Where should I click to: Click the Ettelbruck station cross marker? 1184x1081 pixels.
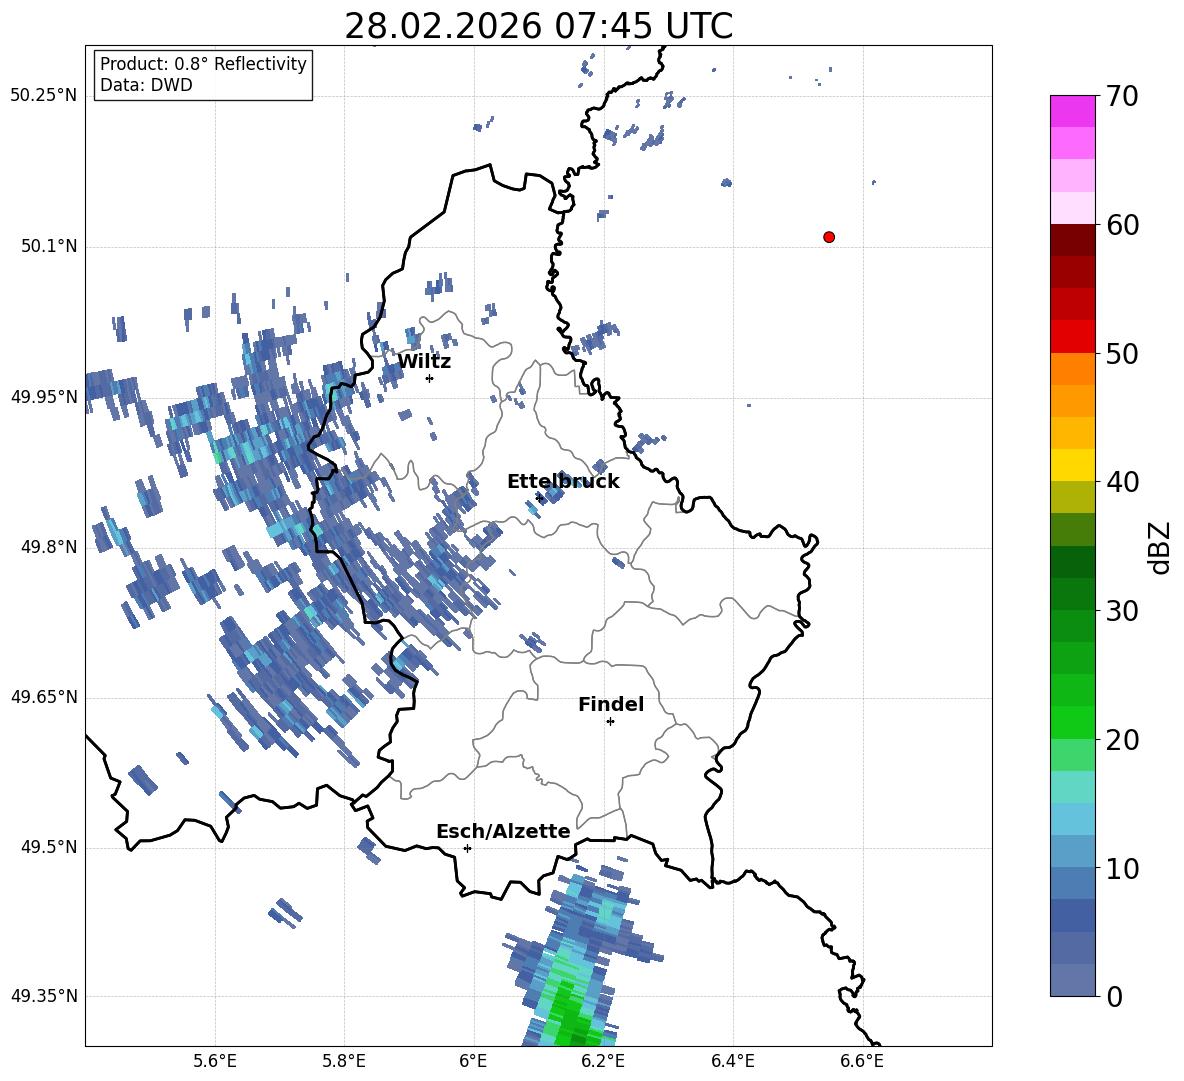click(538, 498)
